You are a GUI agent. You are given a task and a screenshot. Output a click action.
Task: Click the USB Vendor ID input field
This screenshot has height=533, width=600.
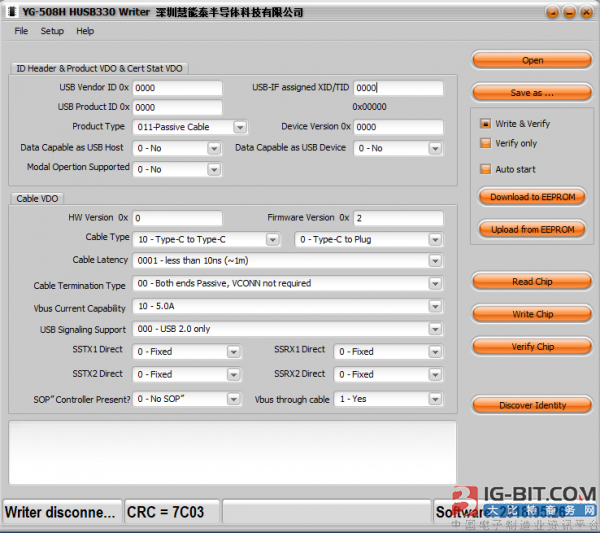point(177,88)
